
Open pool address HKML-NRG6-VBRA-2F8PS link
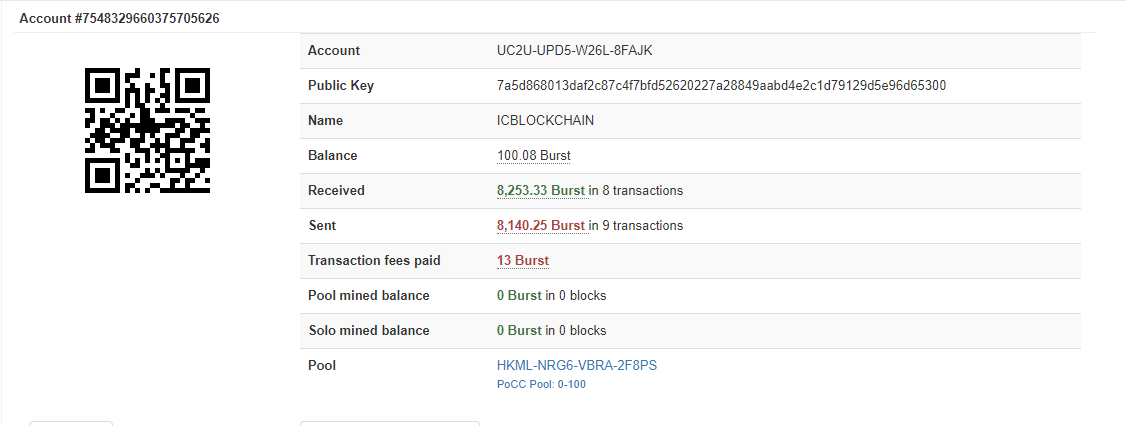click(577, 365)
